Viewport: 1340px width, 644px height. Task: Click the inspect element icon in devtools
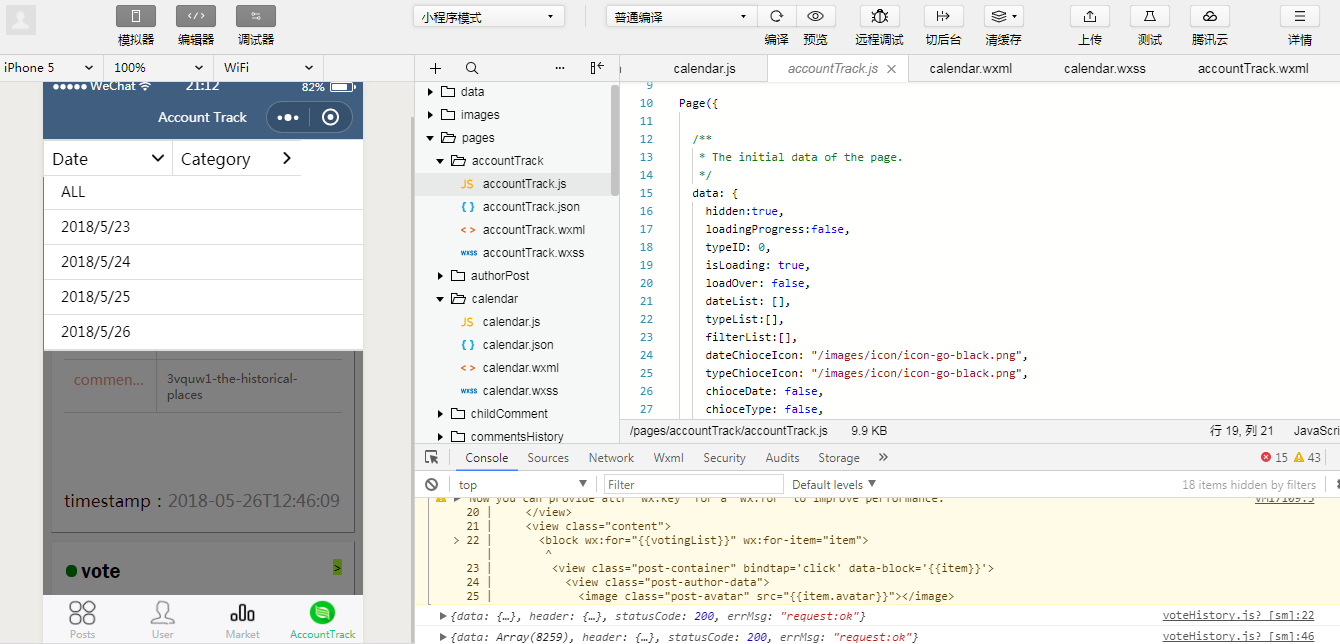pyautogui.click(x=431, y=457)
